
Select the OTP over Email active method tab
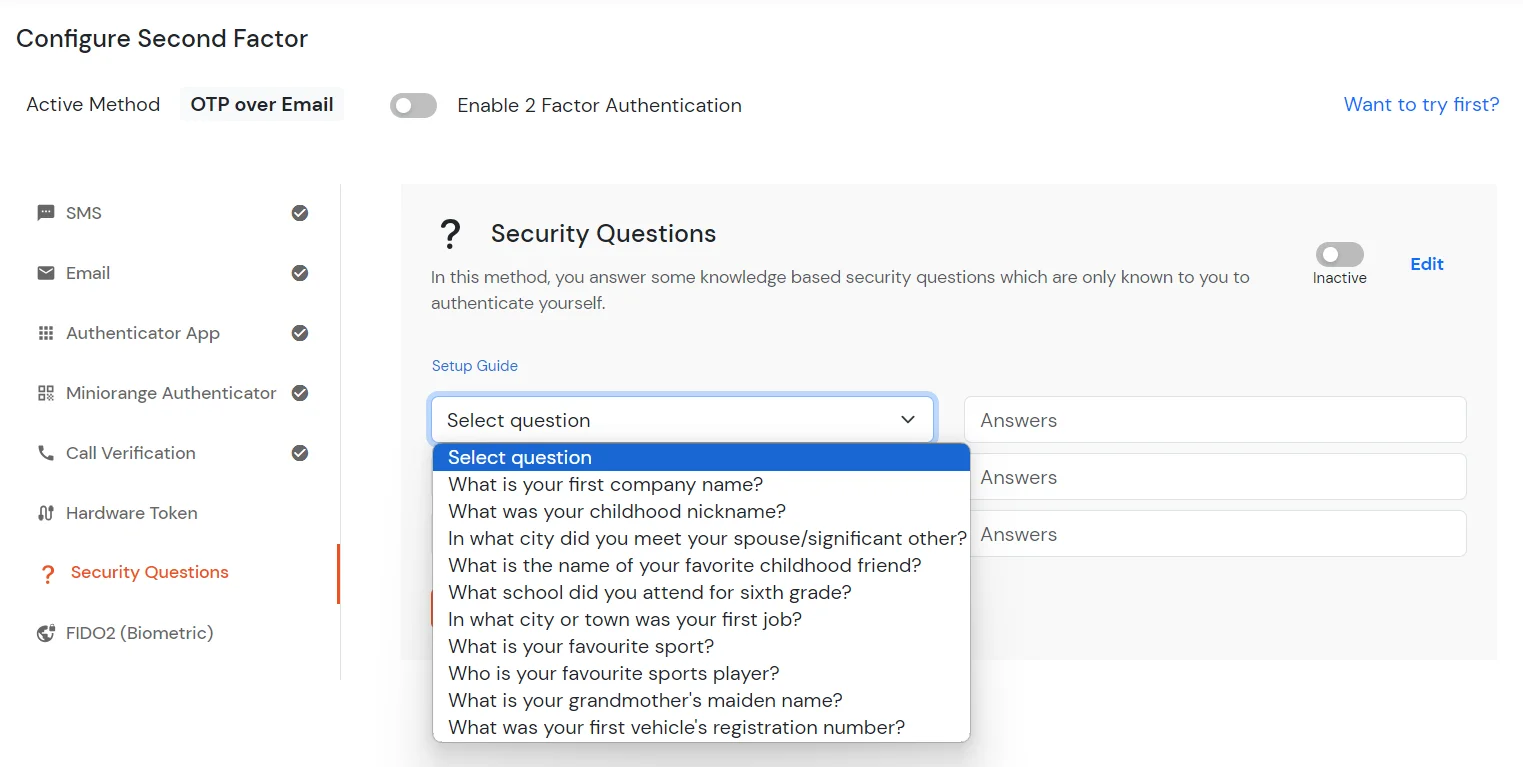click(261, 104)
